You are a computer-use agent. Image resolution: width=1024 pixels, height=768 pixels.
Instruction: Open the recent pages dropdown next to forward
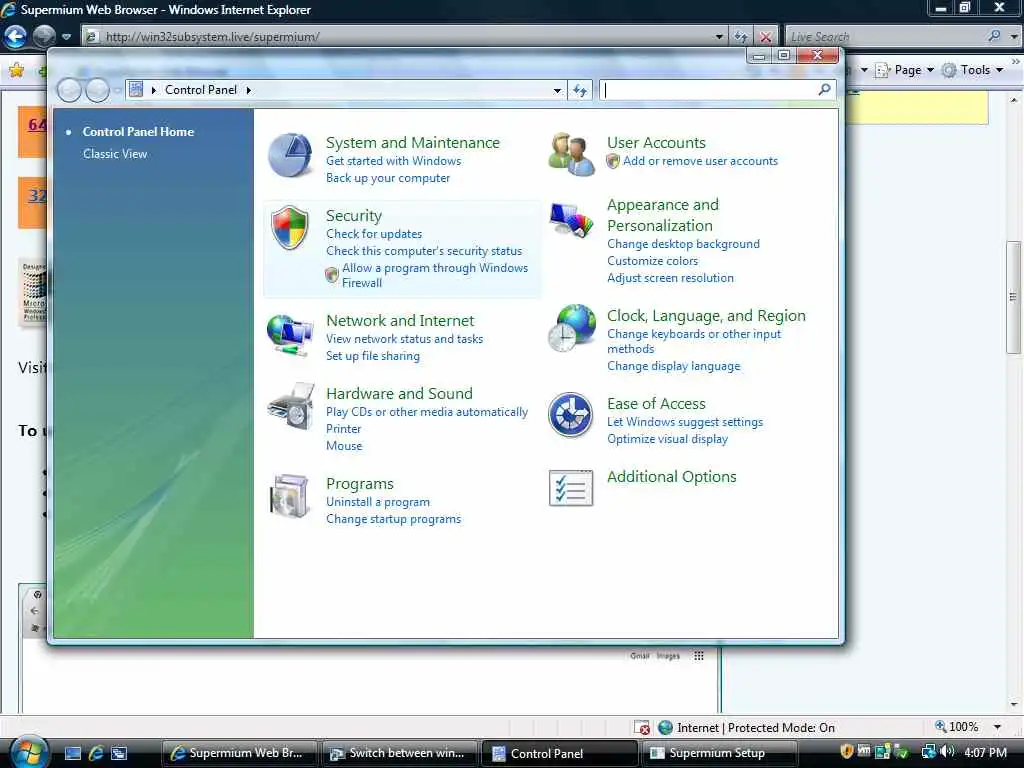[x=67, y=37]
